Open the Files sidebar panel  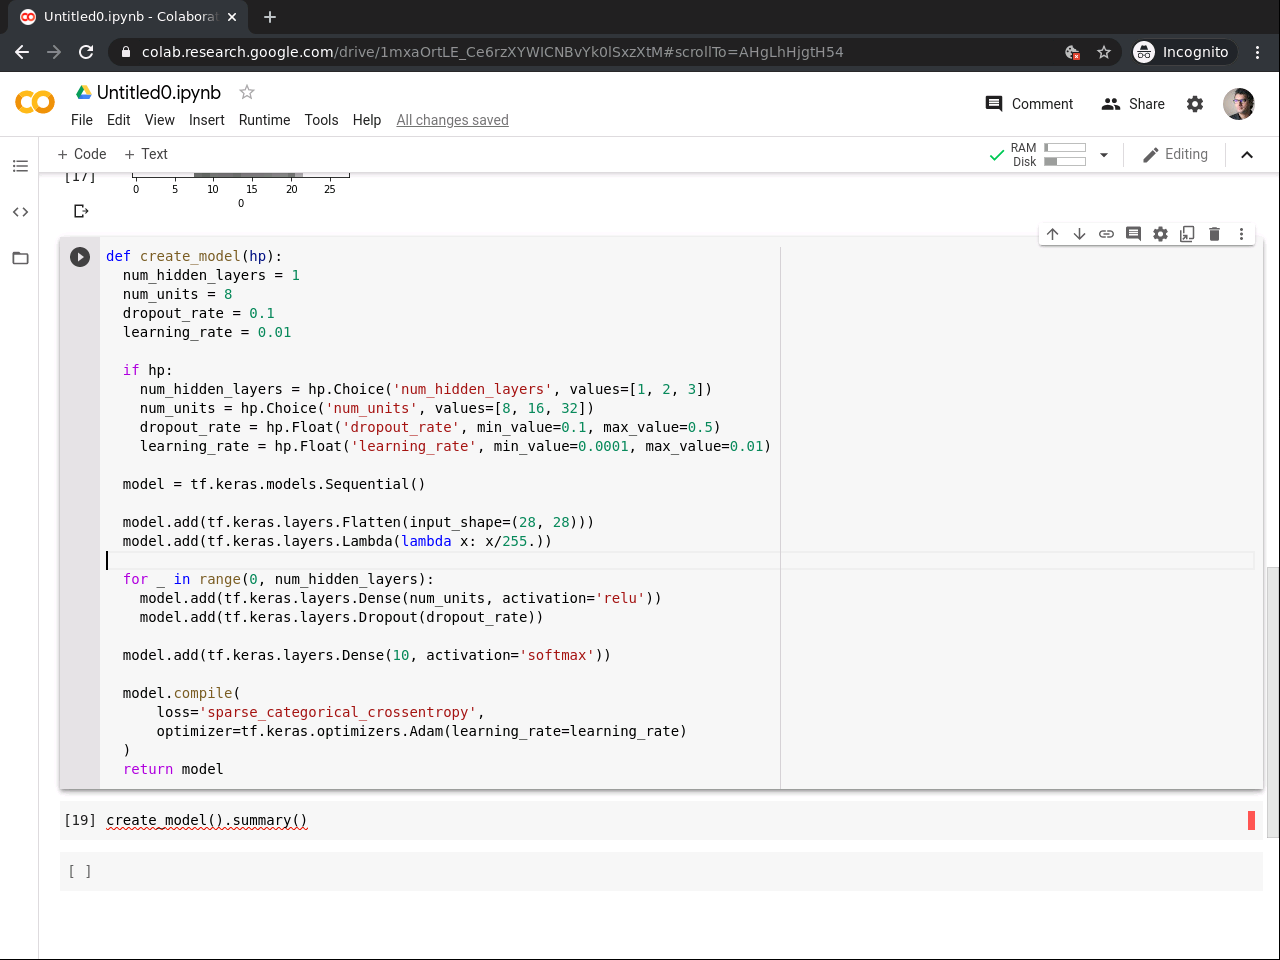pos(20,258)
